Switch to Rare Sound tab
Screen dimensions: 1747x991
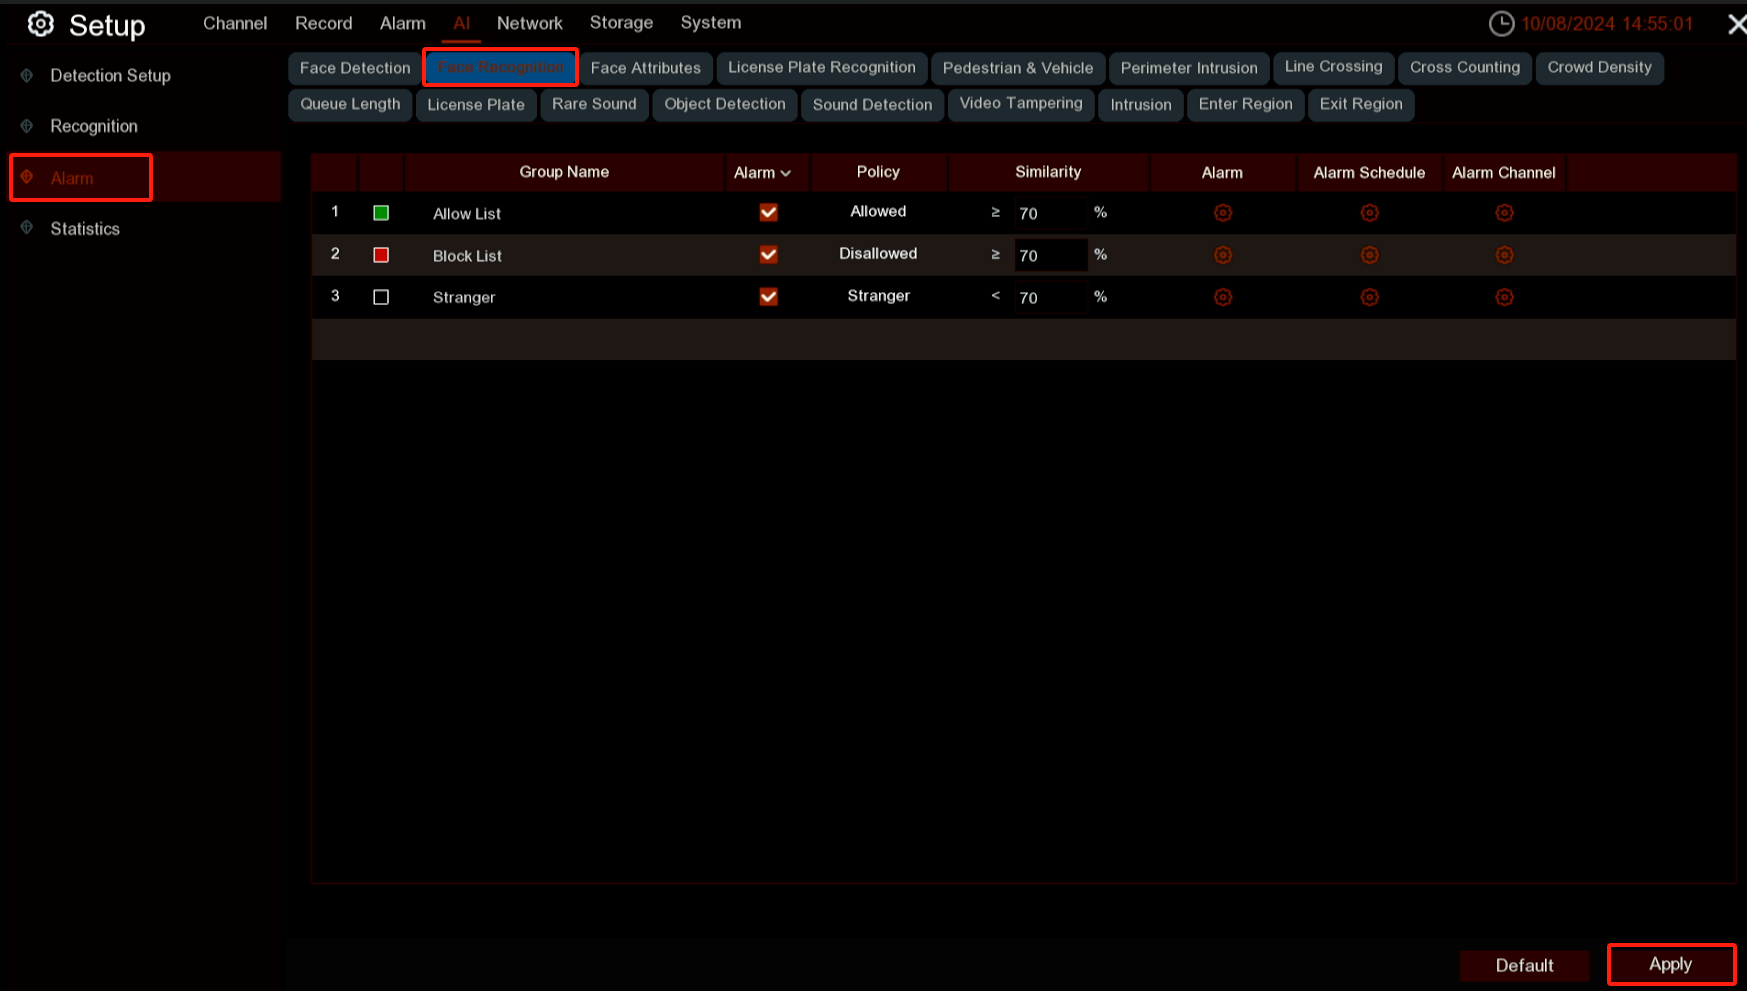click(x=594, y=104)
